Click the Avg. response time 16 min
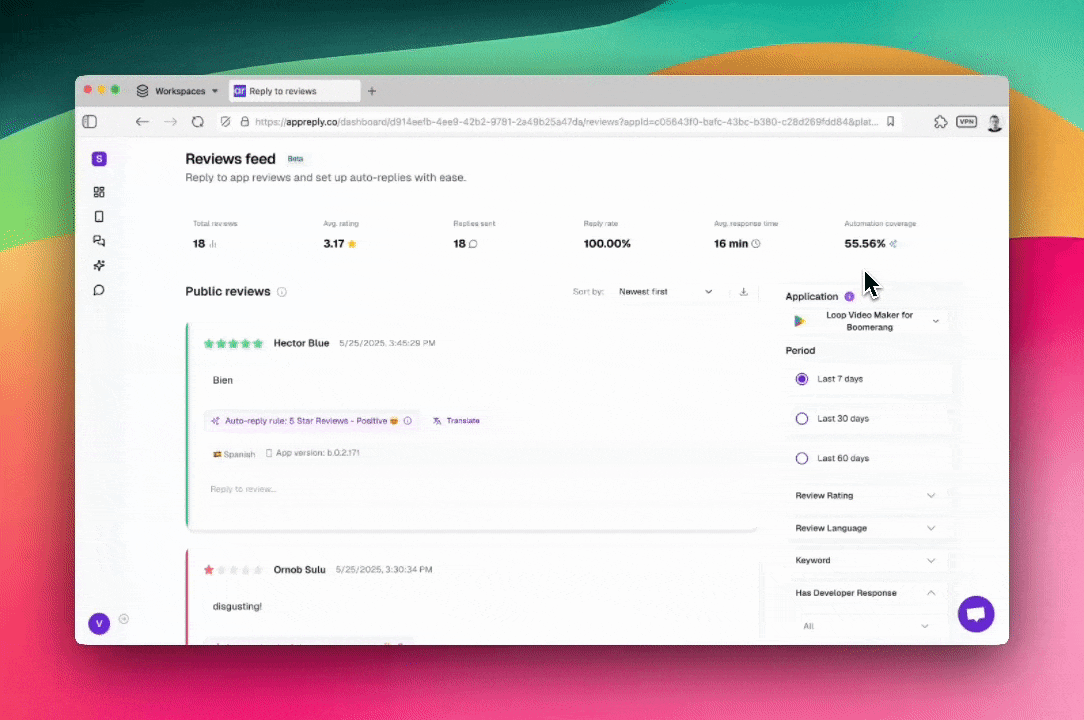 731,243
